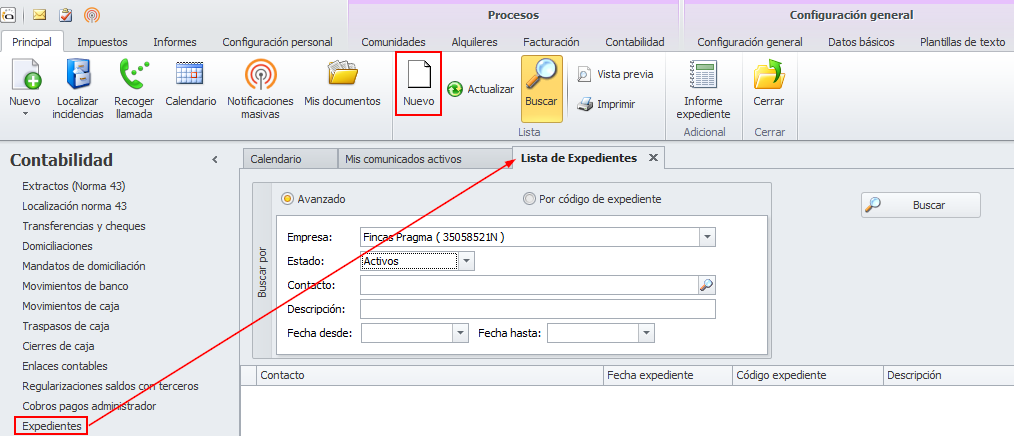Screen dimensions: 1014x436
Task: Sort by Código expediente column header
Action: tap(808, 375)
